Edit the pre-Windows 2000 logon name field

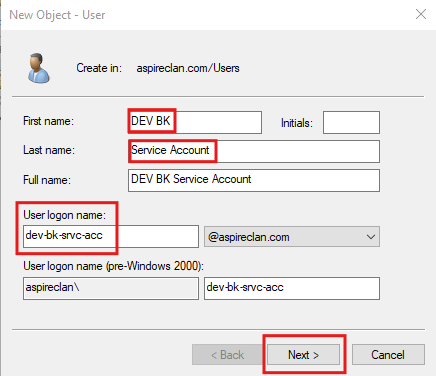(x=292, y=288)
